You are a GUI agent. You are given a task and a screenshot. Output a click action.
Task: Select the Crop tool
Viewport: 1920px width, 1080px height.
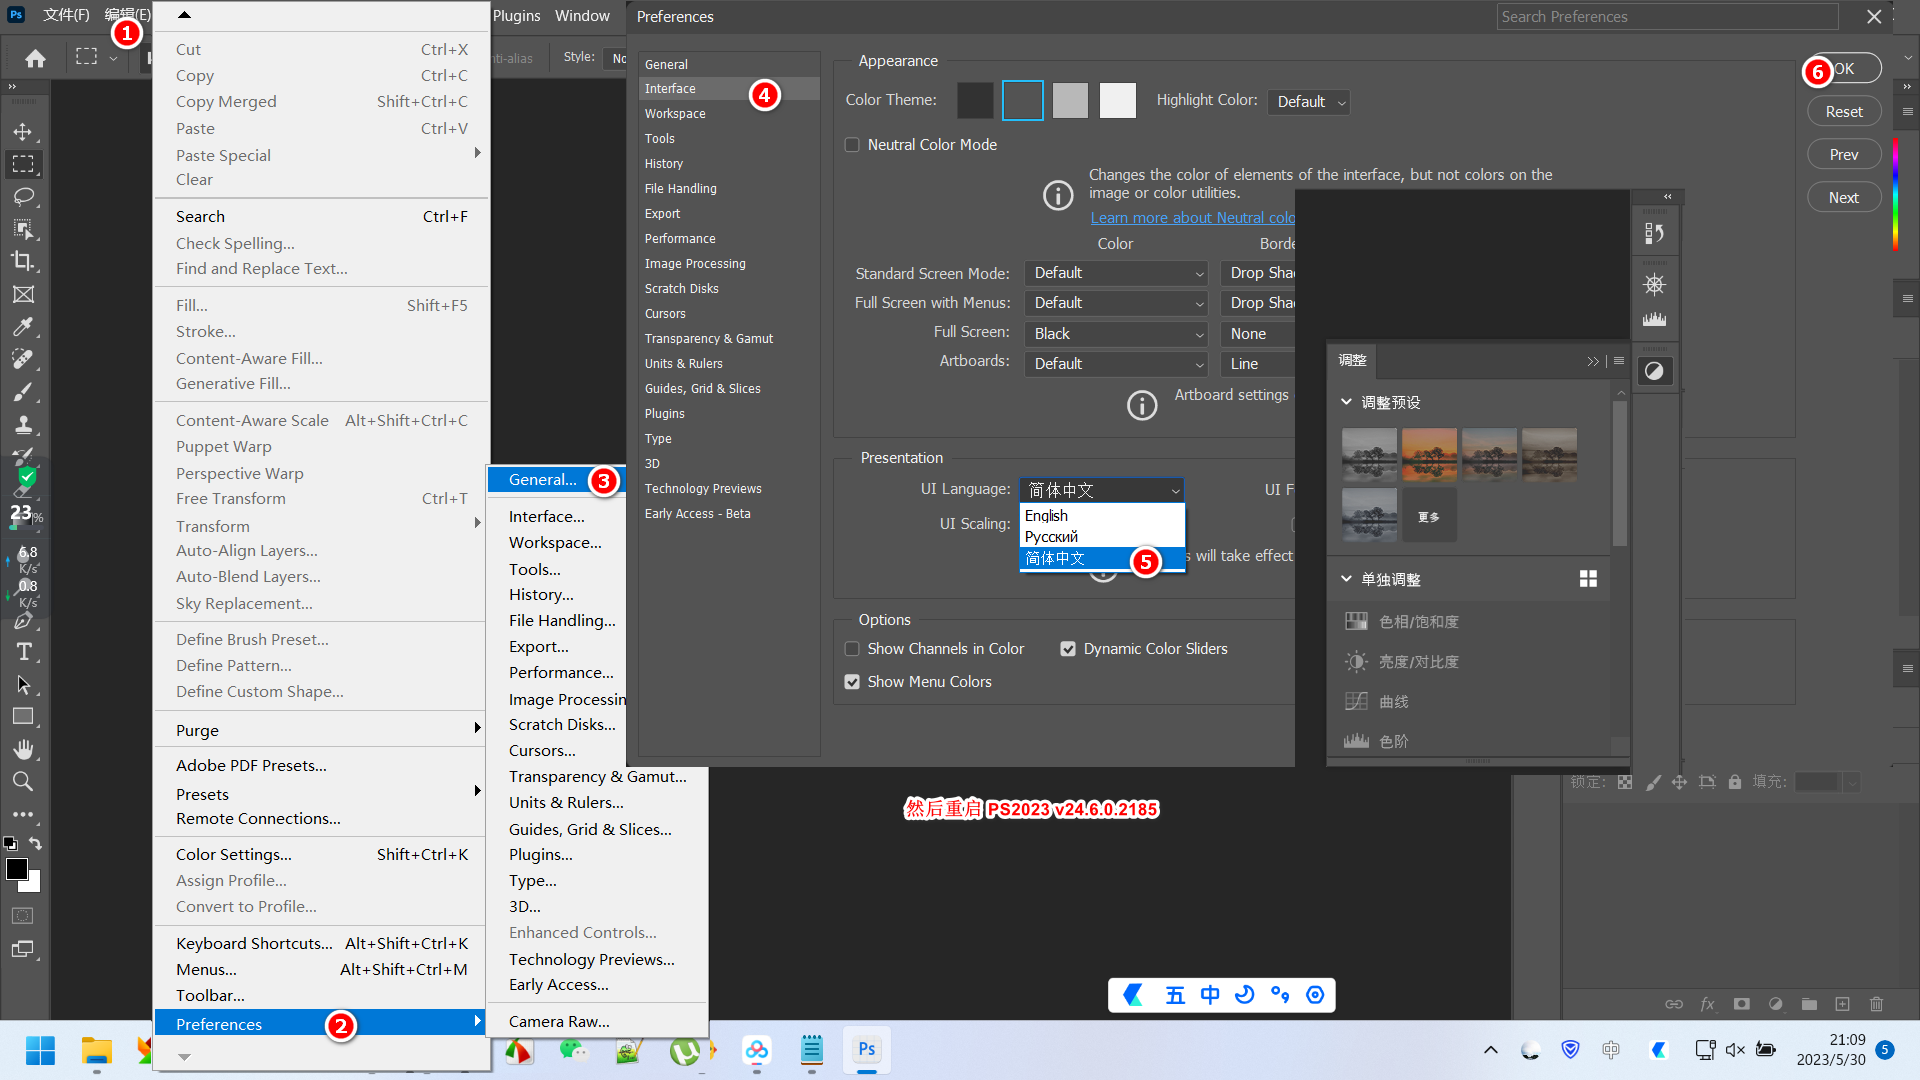tap(23, 262)
